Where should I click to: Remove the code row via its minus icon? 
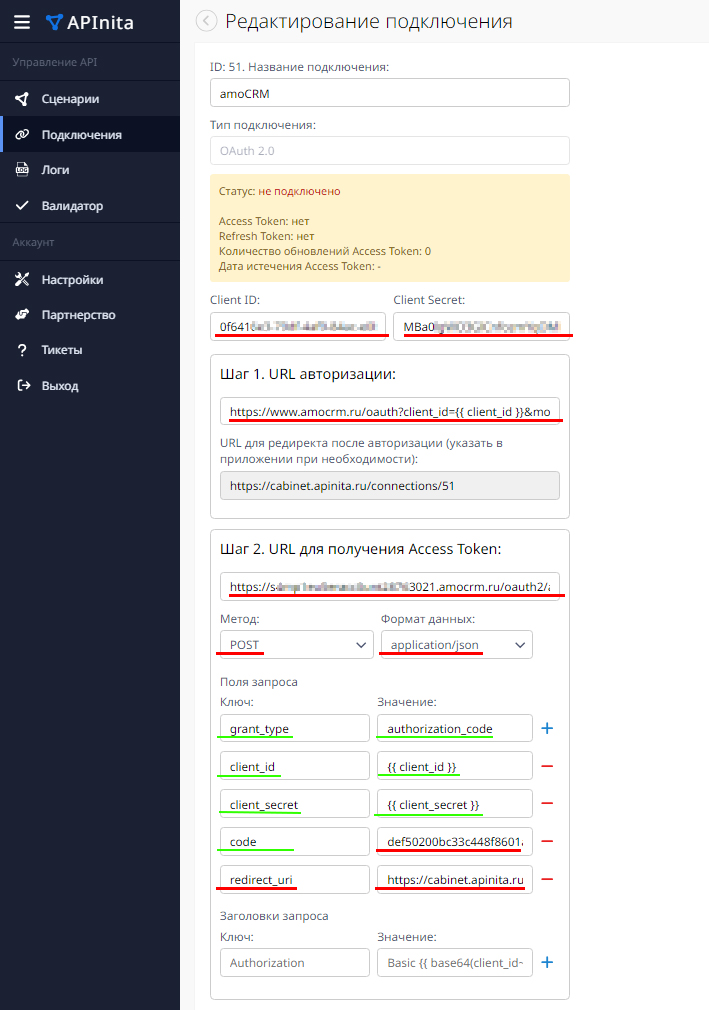tap(546, 841)
